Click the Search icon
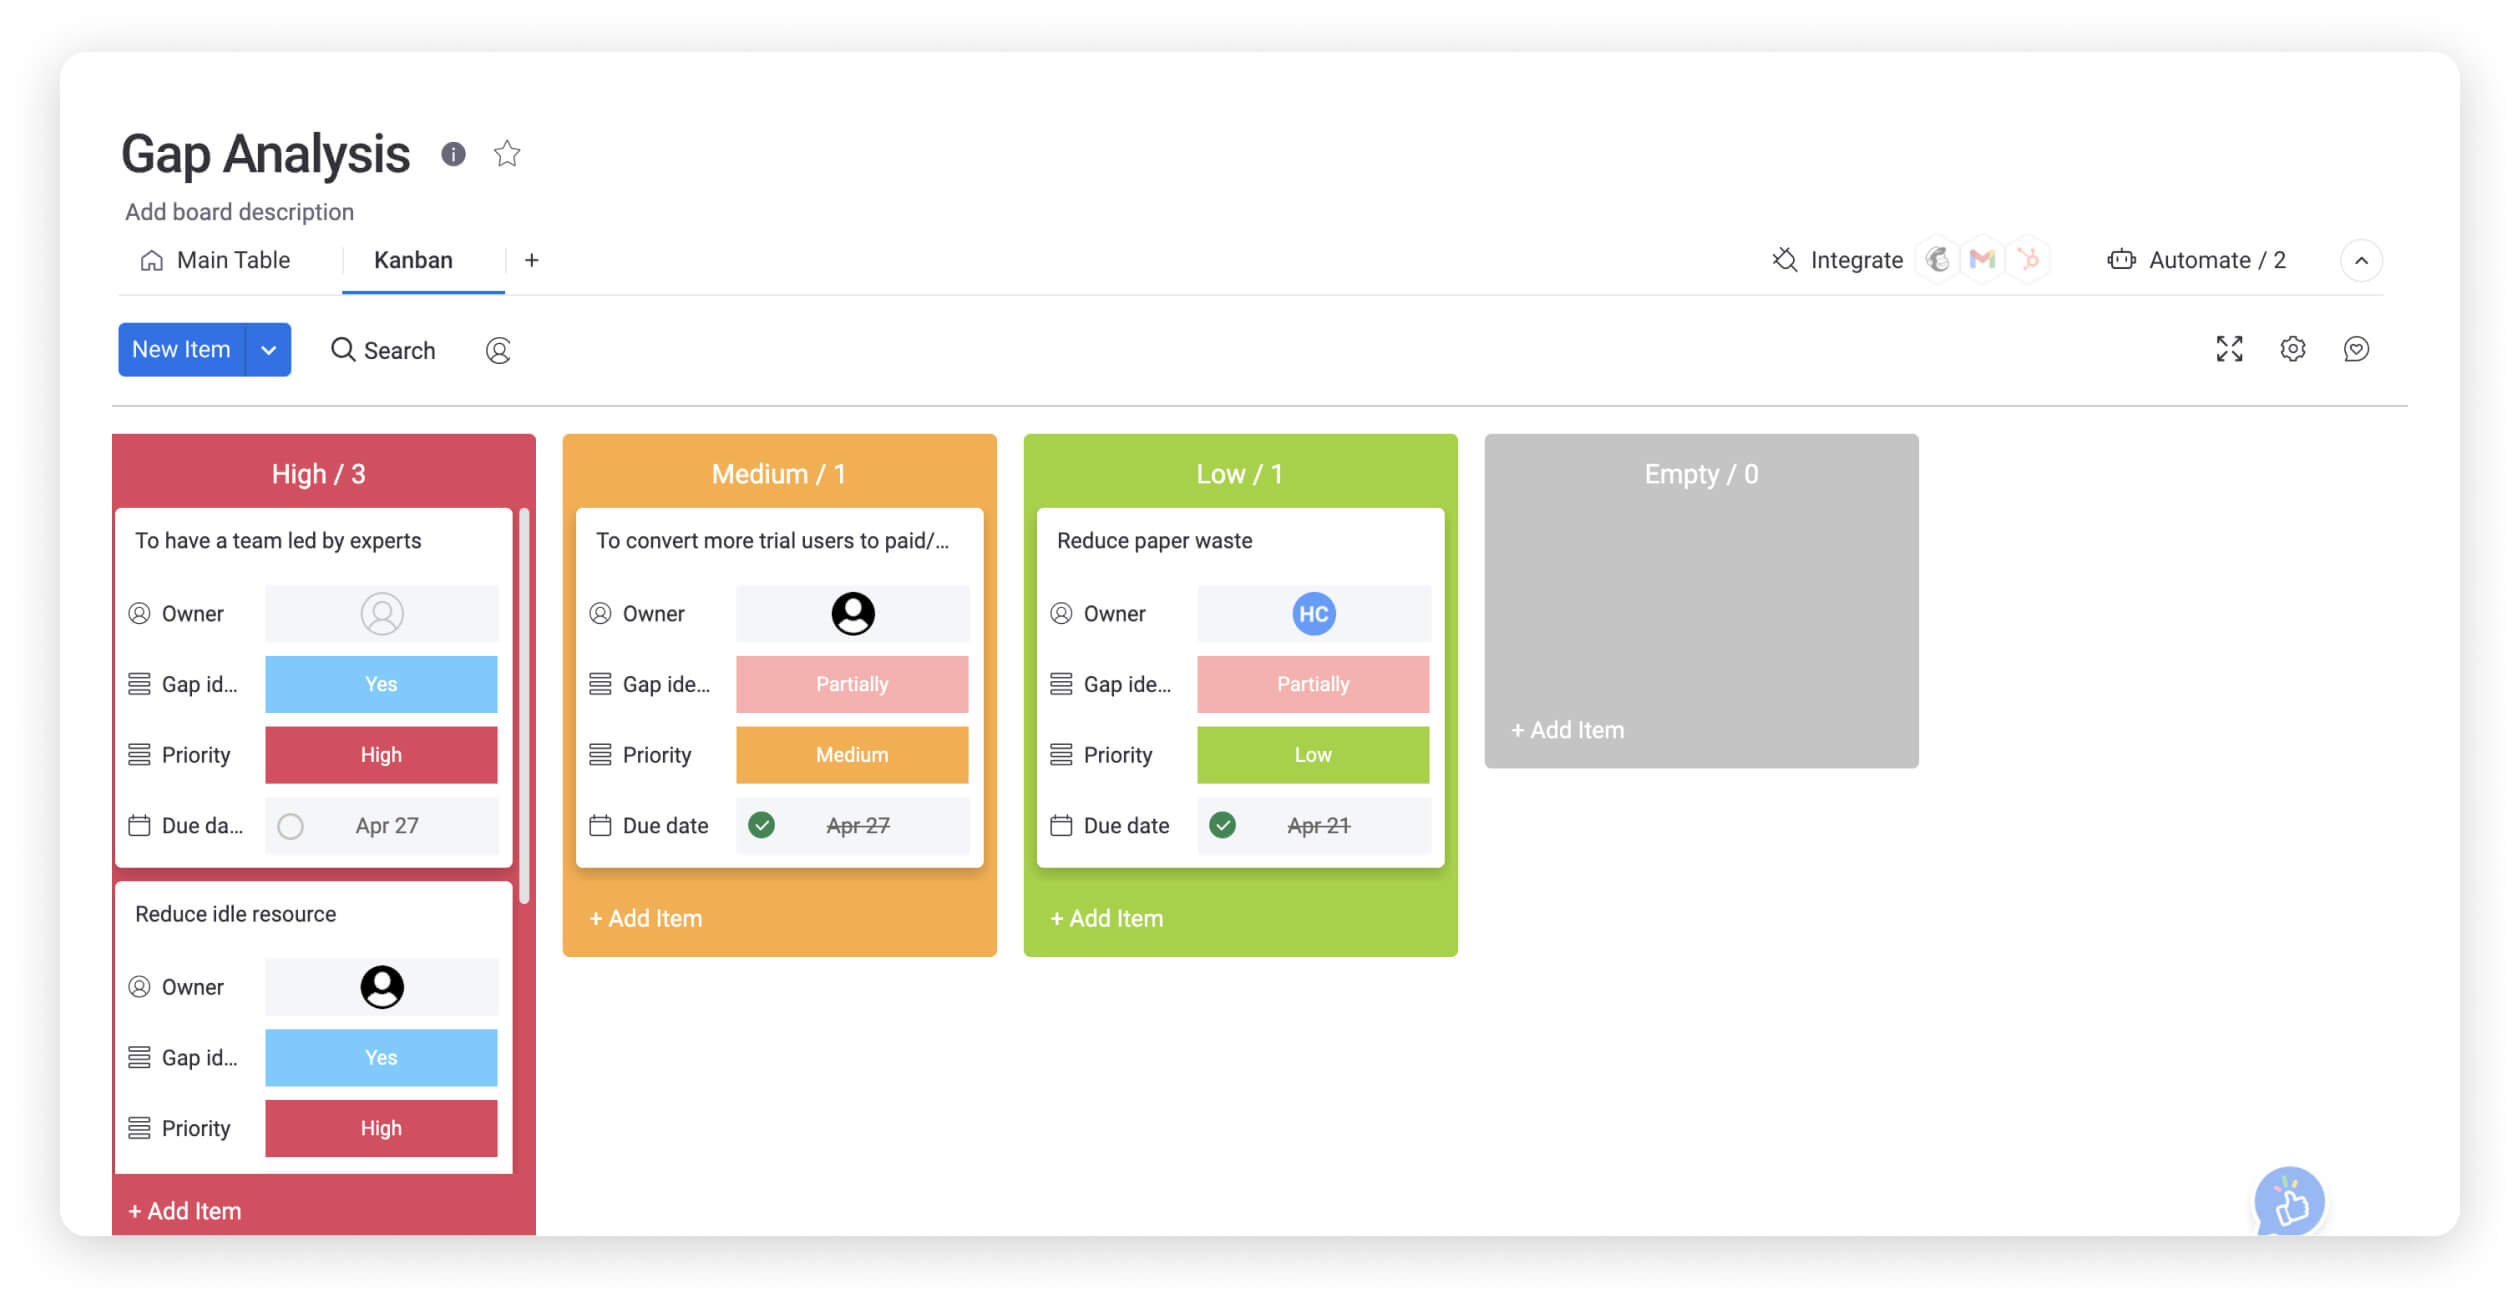The height and width of the screenshot is (1305, 2520). pyautogui.click(x=341, y=350)
